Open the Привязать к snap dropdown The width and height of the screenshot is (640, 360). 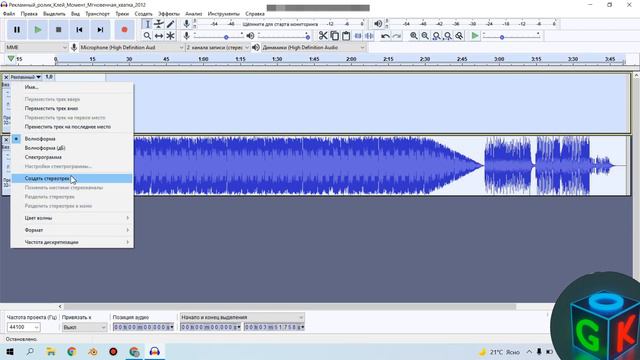point(84,327)
